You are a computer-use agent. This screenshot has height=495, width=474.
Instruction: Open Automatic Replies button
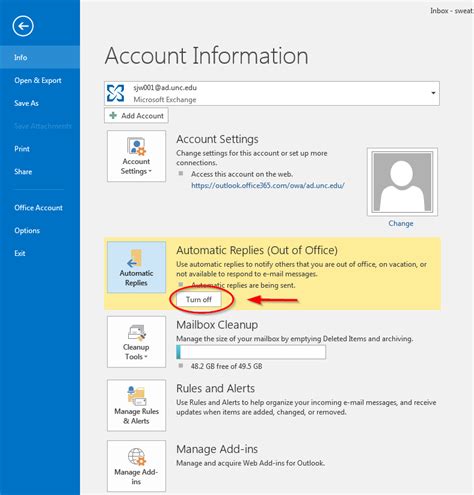coord(136,267)
